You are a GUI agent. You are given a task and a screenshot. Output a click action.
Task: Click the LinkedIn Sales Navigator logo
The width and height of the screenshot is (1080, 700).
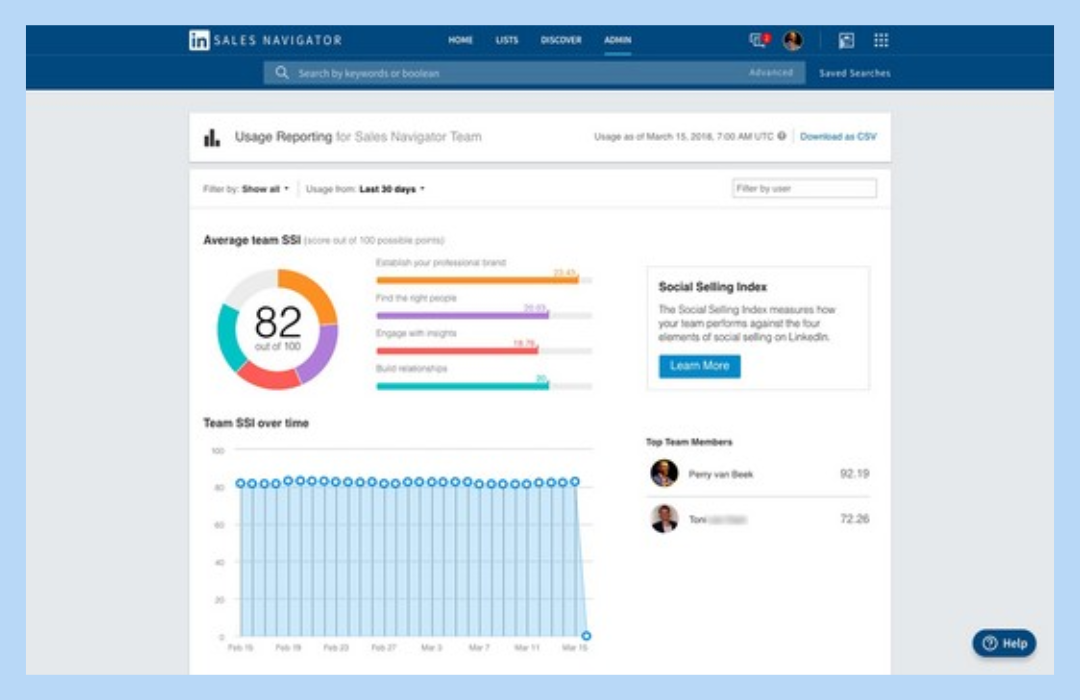pyautogui.click(x=266, y=40)
